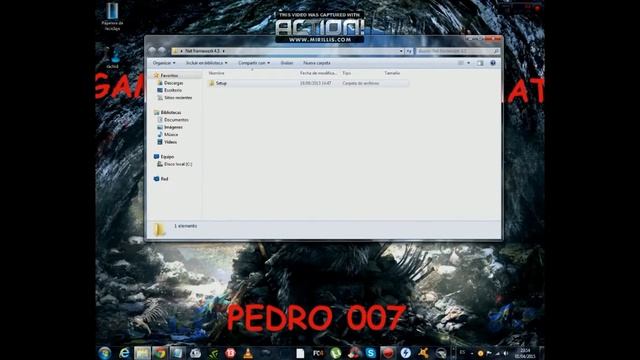The width and height of the screenshot is (640, 360).
Task: Open Imágenes library
Action: [x=173, y=127]
